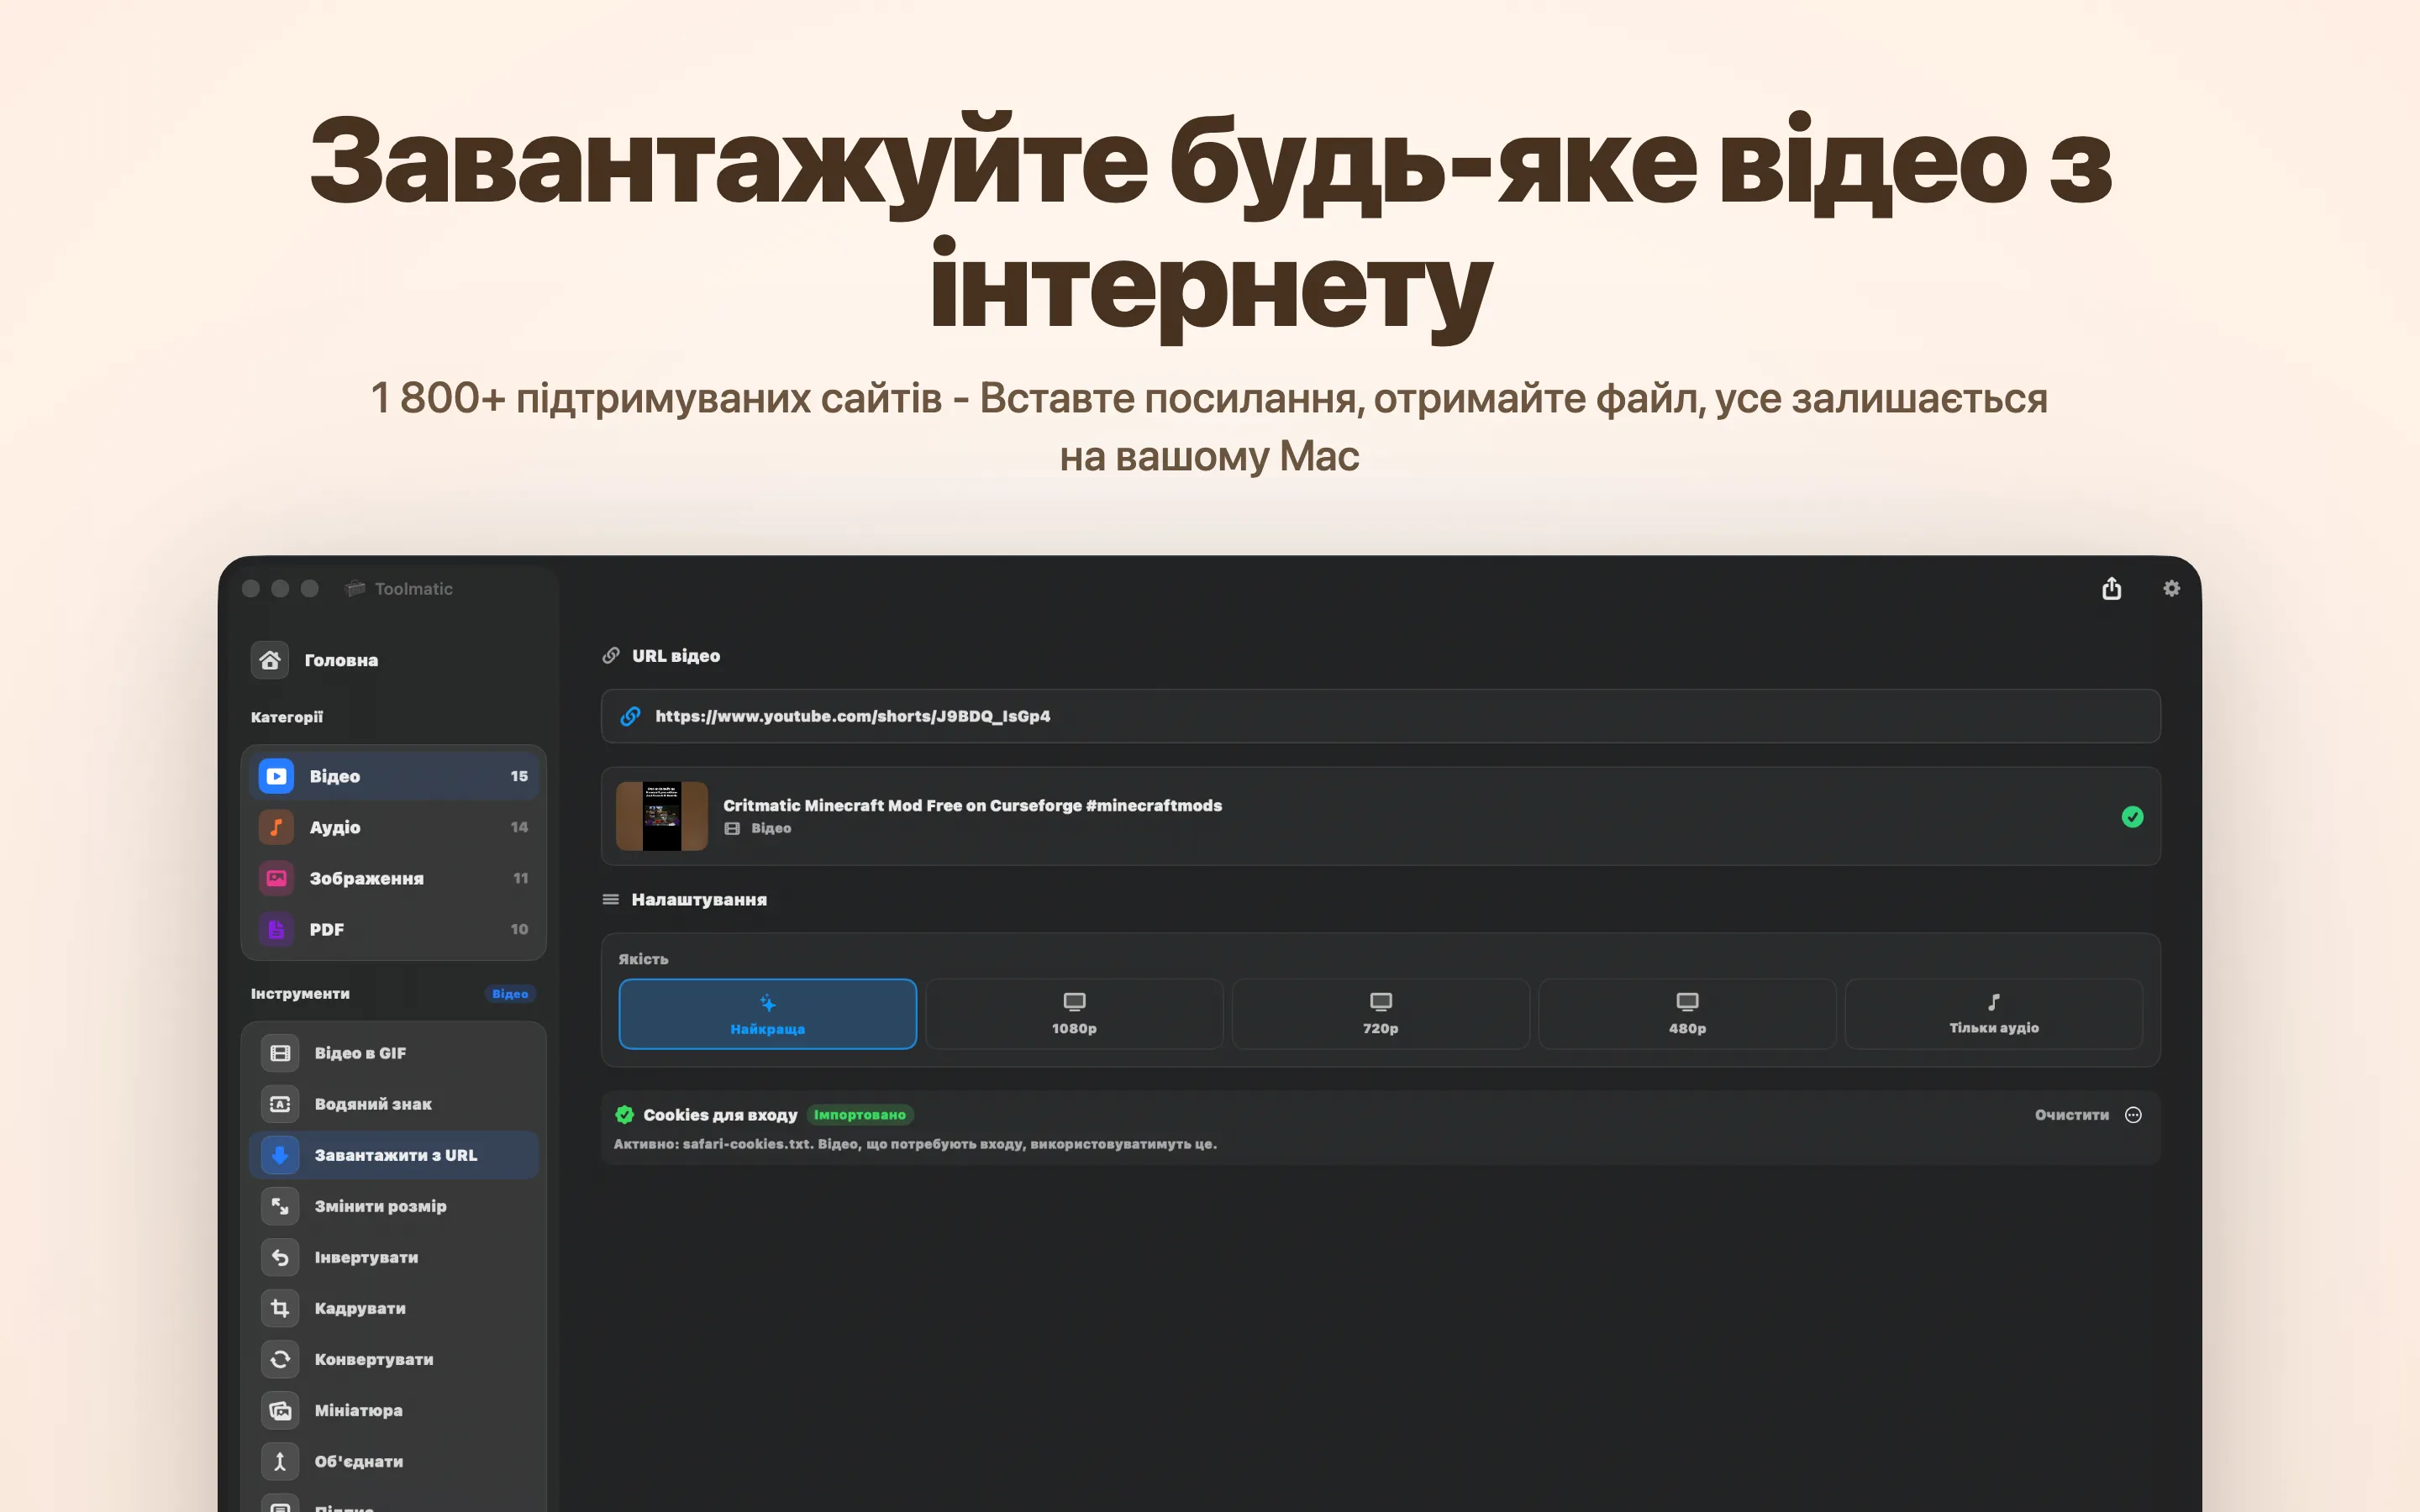Viewport: 2420px width, 1512px height.
Task: Click Відео в GIF tool label
Action: pos(360,1053)
